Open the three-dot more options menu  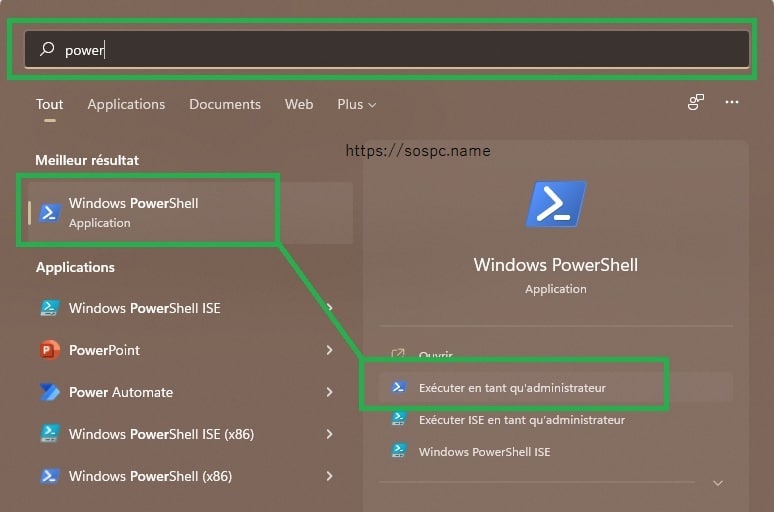pyautogui.click(x=732, y=102)
